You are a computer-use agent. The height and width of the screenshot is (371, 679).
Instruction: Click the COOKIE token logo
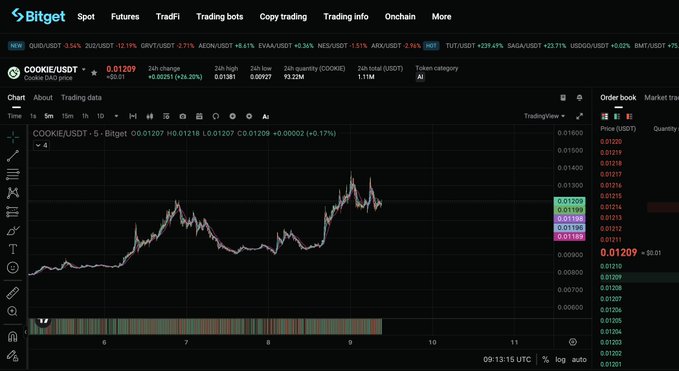[14, 73]
